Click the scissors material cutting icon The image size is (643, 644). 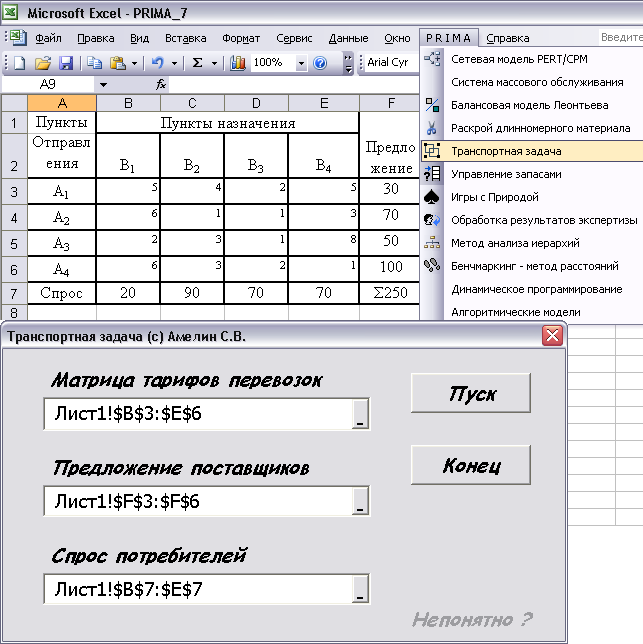[x=431, y=128]
